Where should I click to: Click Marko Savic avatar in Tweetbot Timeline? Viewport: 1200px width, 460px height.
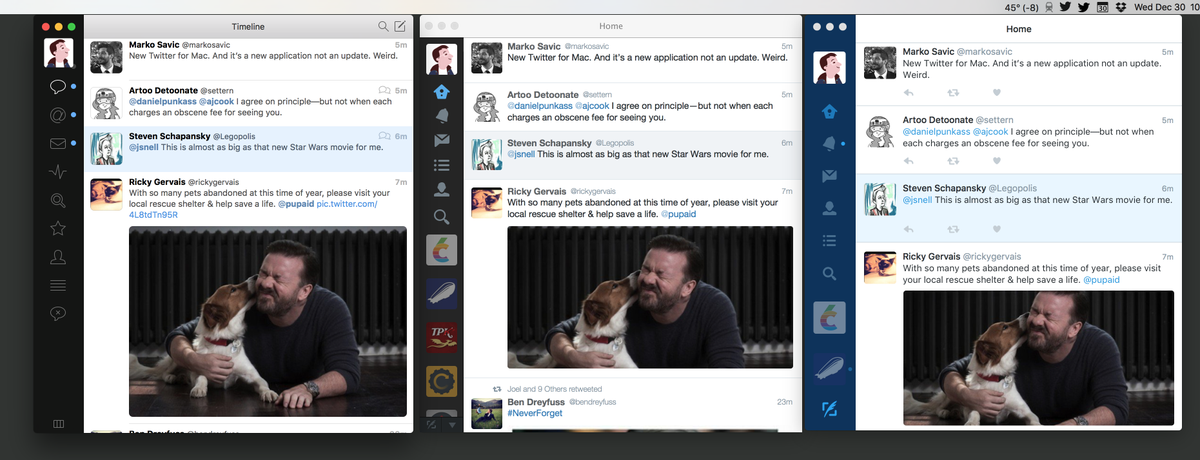[105, 57]
